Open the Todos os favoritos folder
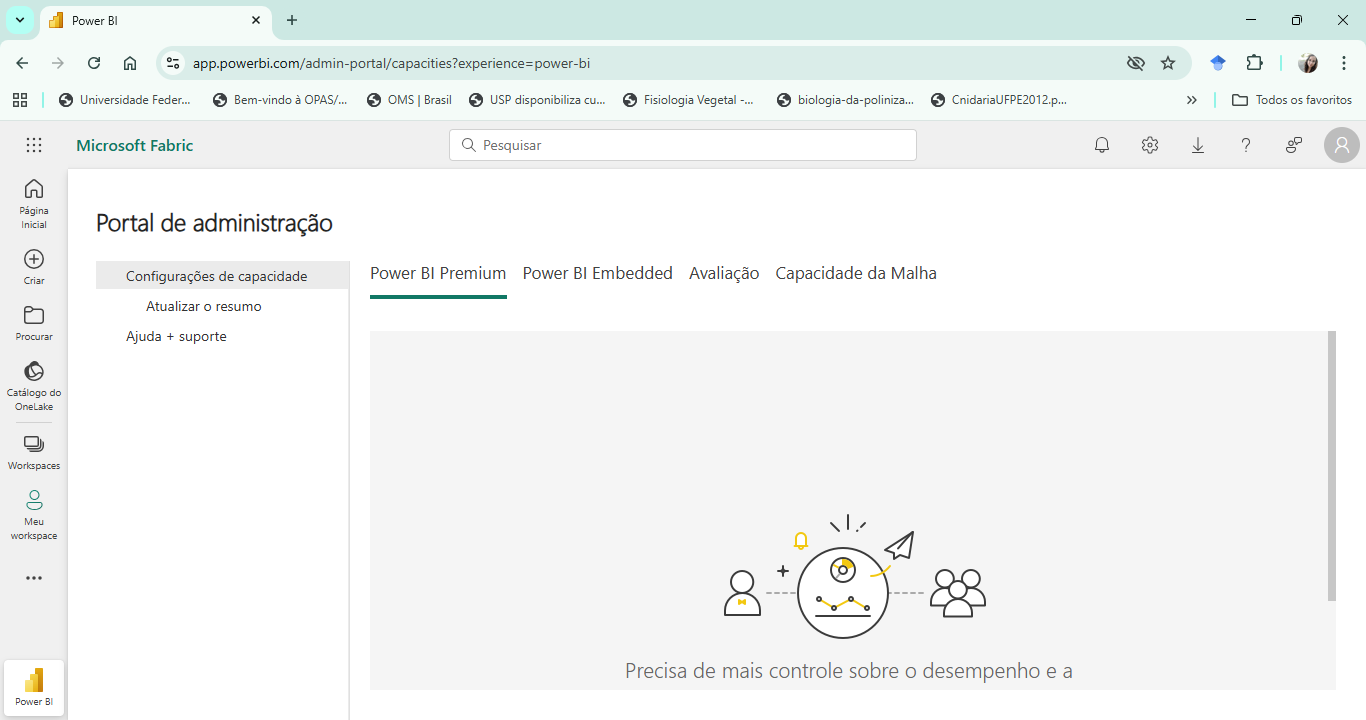1366x720 pixels. point(1292,100)
